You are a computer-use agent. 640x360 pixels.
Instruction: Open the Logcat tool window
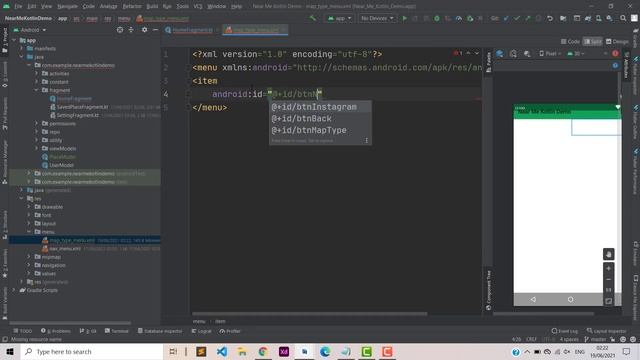coord(202,331)
